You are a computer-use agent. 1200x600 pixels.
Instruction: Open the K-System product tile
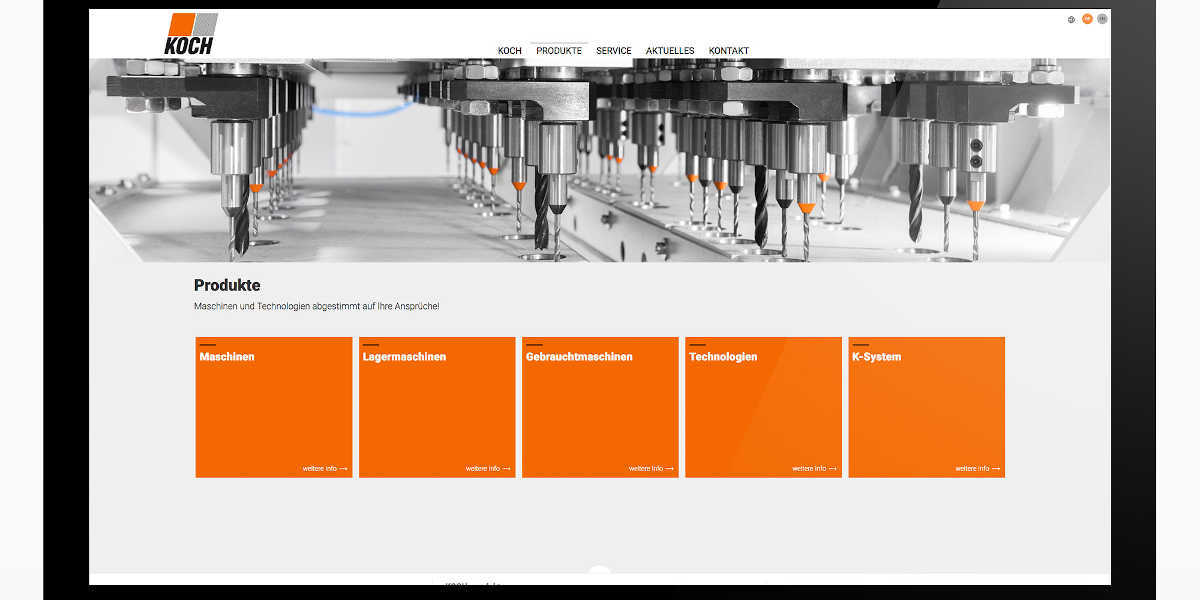pyautogui.click(x=926, y=407)
